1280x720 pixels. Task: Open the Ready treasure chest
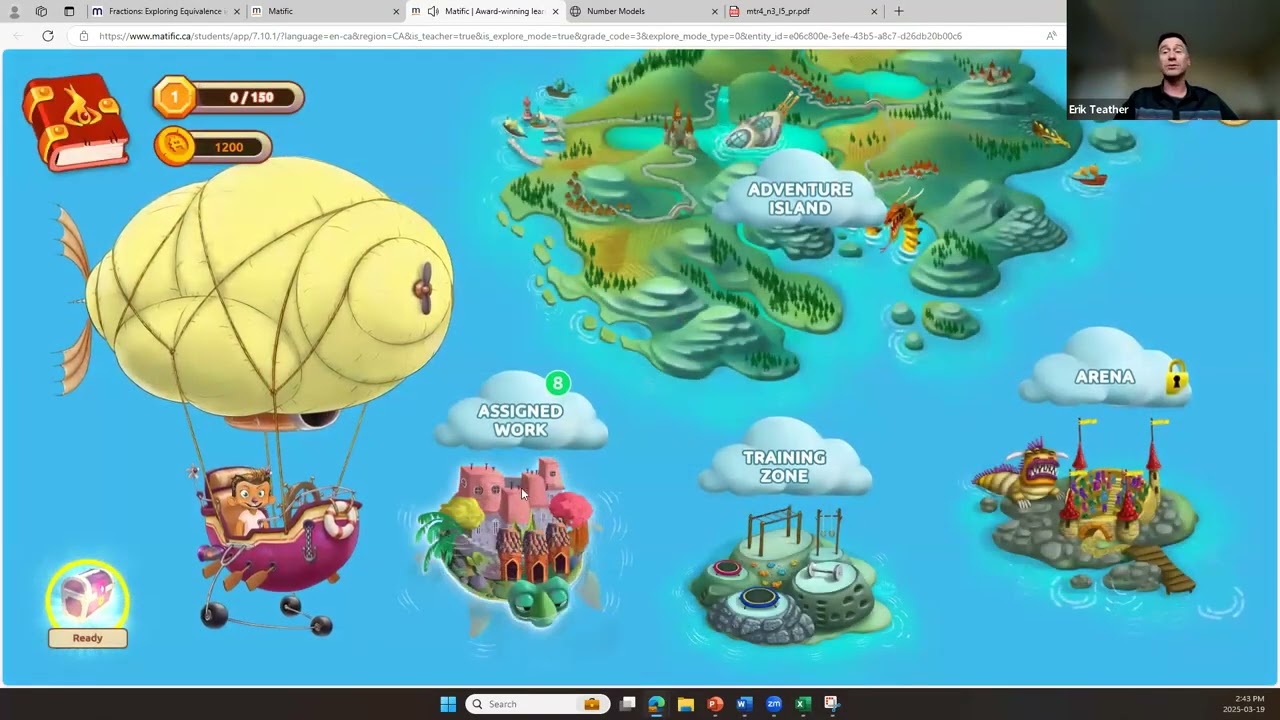coord(88,593)
